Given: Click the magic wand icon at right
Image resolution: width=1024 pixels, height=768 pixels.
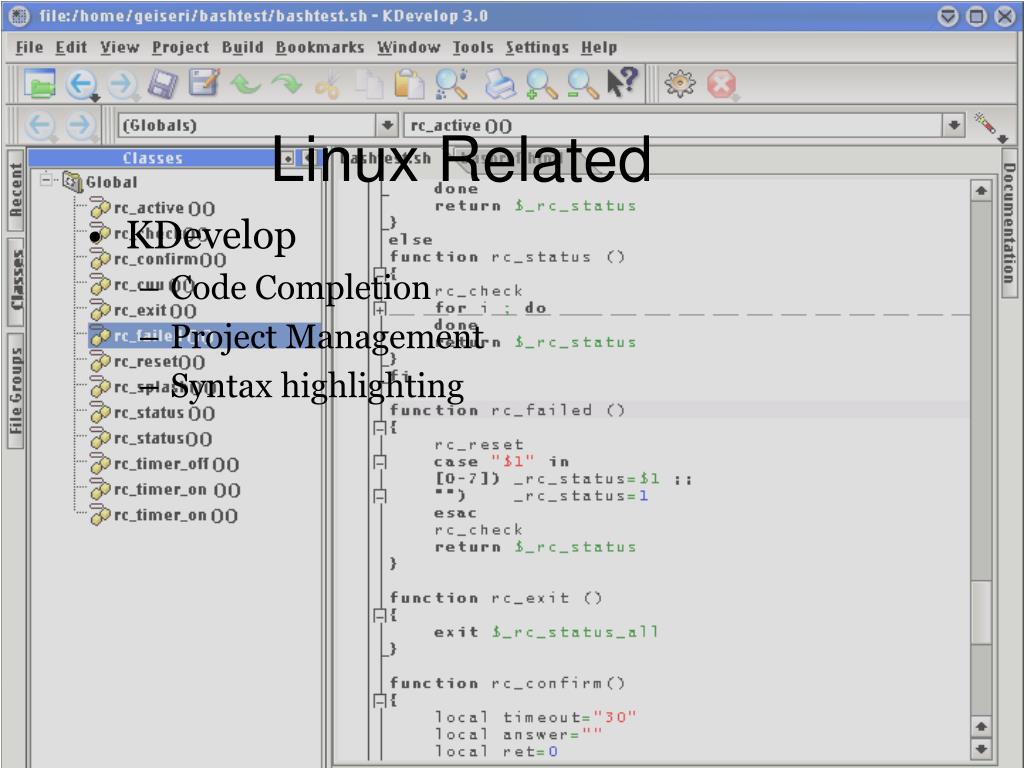Looking at the screenshot, I should click(x=989, y=125).
